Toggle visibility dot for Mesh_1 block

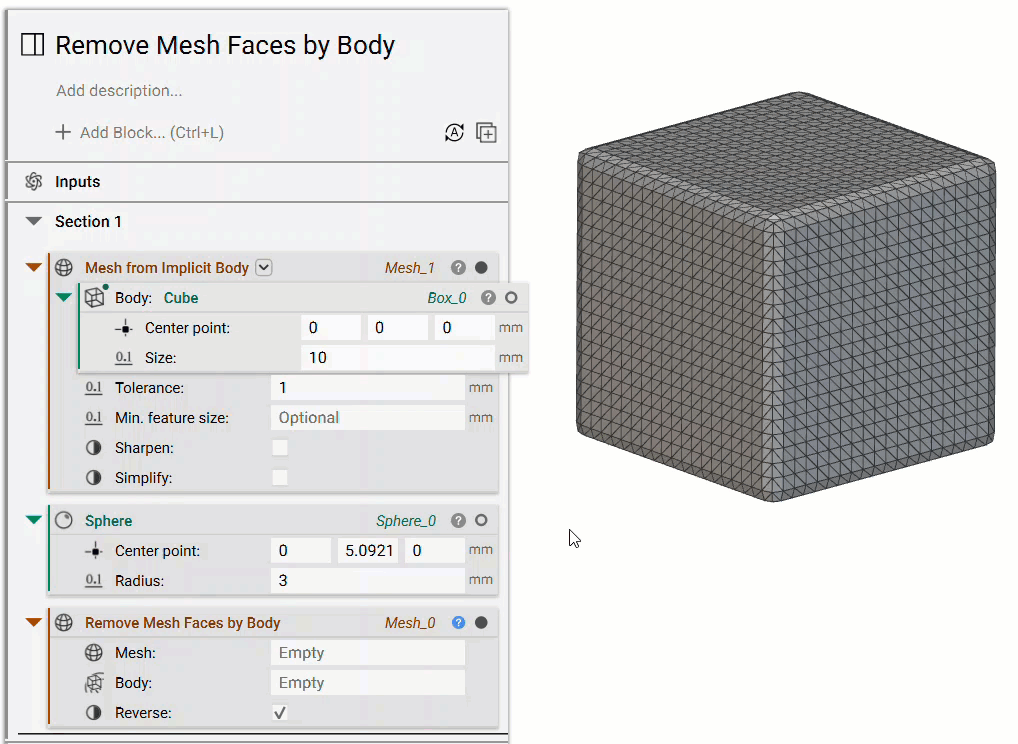click(x=481, y=267)
